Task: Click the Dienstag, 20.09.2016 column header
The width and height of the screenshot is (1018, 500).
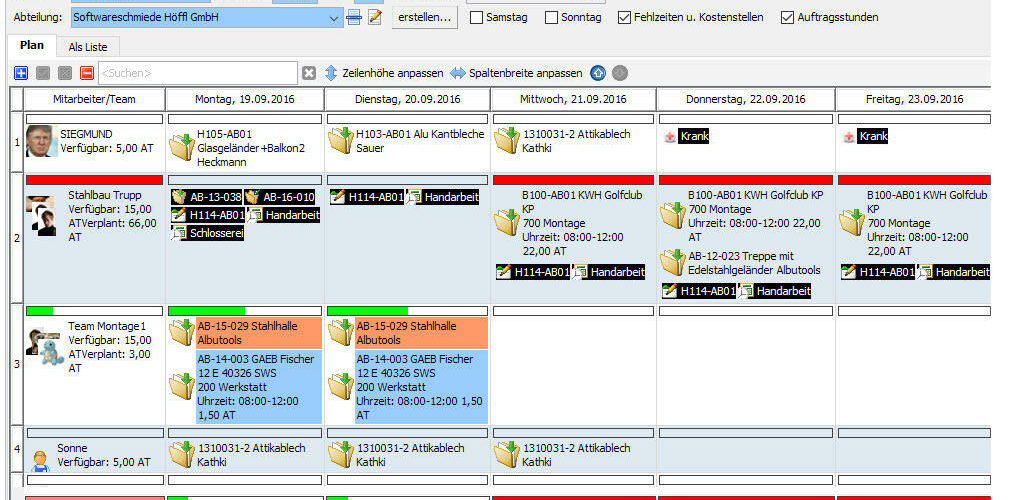Action: (407, 99)
